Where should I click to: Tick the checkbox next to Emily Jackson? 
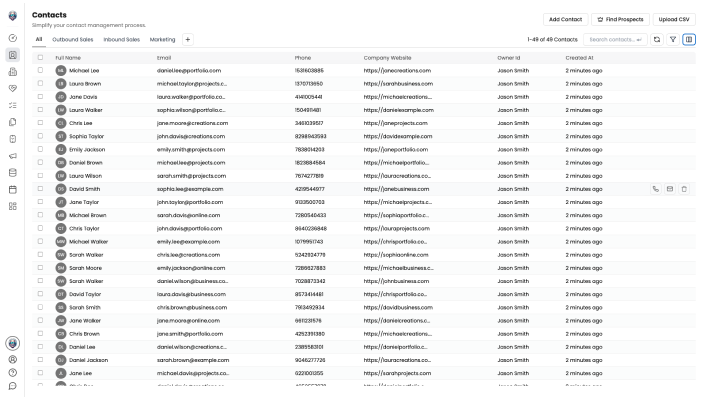coord(40,149)
